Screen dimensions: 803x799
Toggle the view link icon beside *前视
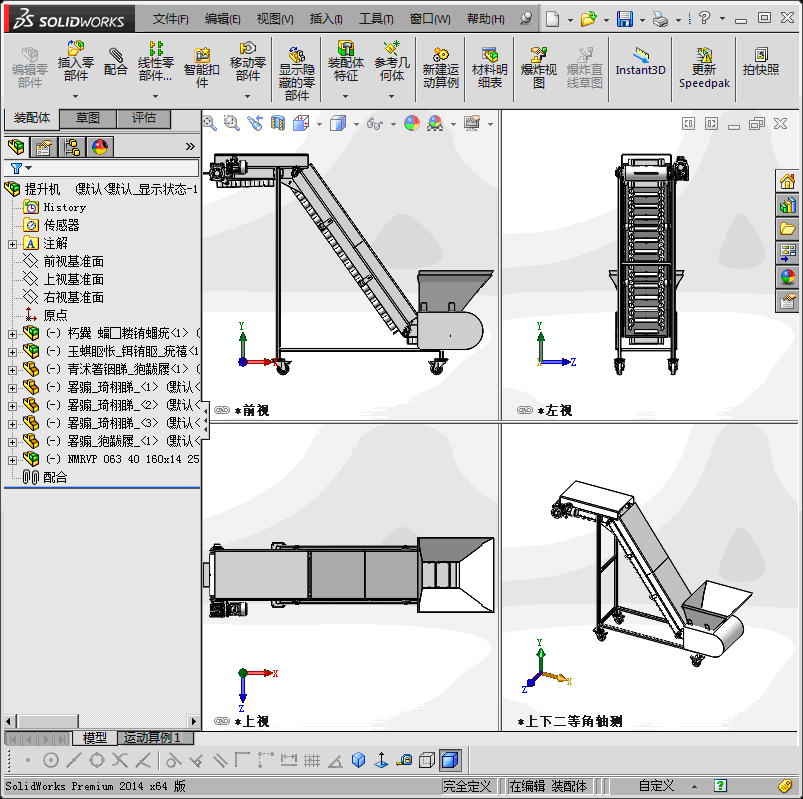pos(222,410)
